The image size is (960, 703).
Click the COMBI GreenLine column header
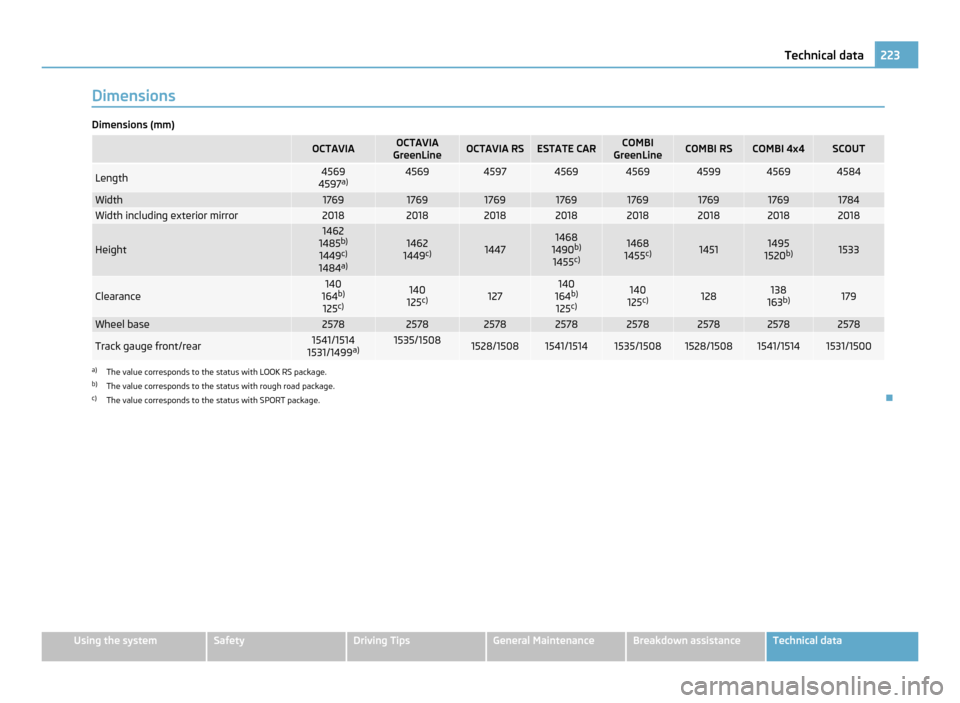pos(637,149)
